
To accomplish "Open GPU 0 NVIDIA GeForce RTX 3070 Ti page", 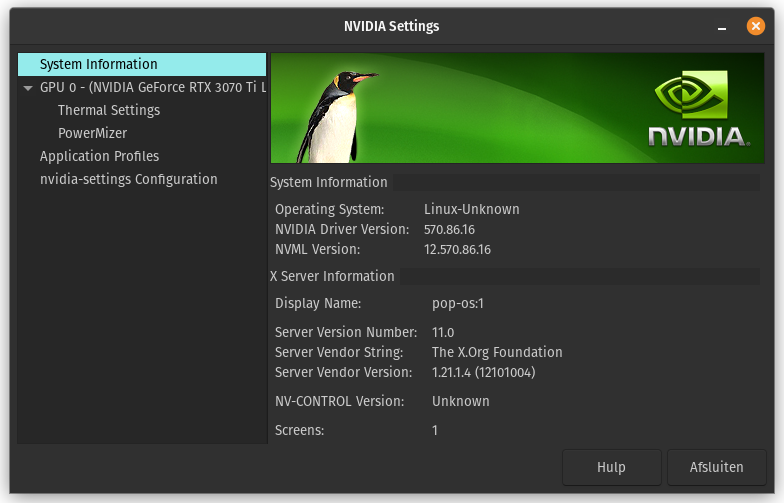I will (x=153, y=88).
